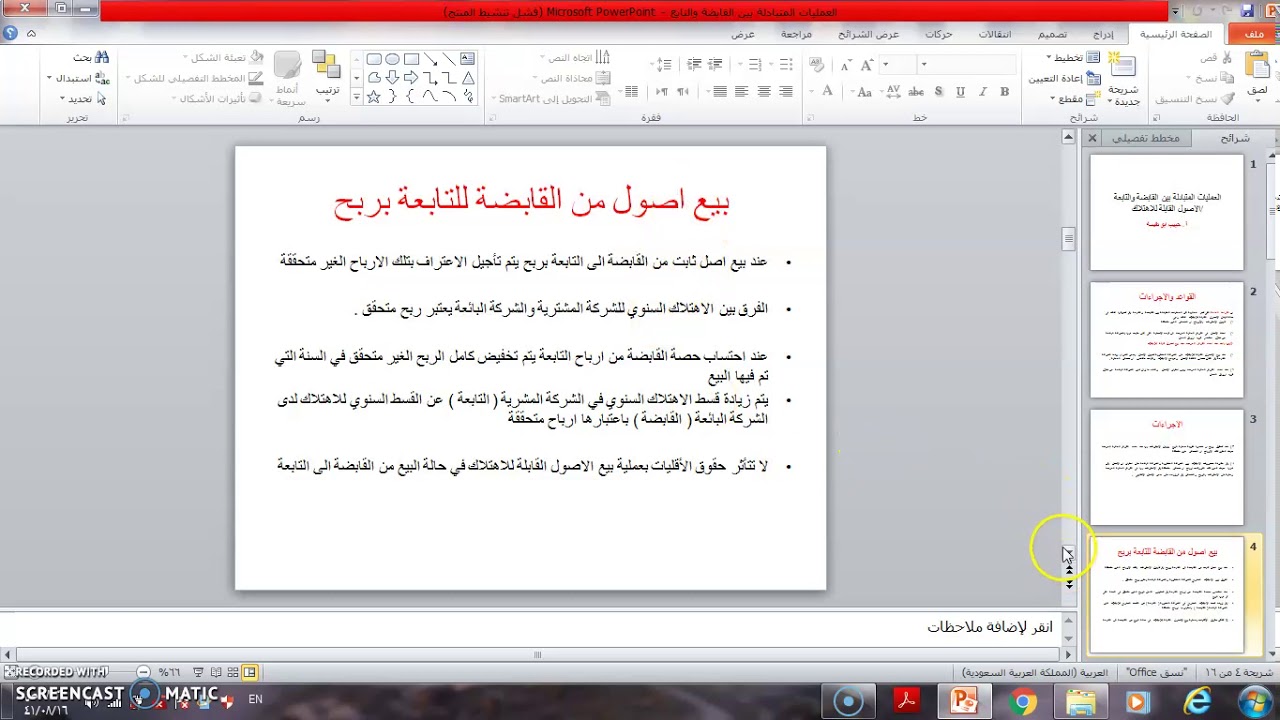Switch to the Slide Show (عرض الشرائح) tab
The width and height of the screenshot is (1280, 720).
tap(868, 34)
